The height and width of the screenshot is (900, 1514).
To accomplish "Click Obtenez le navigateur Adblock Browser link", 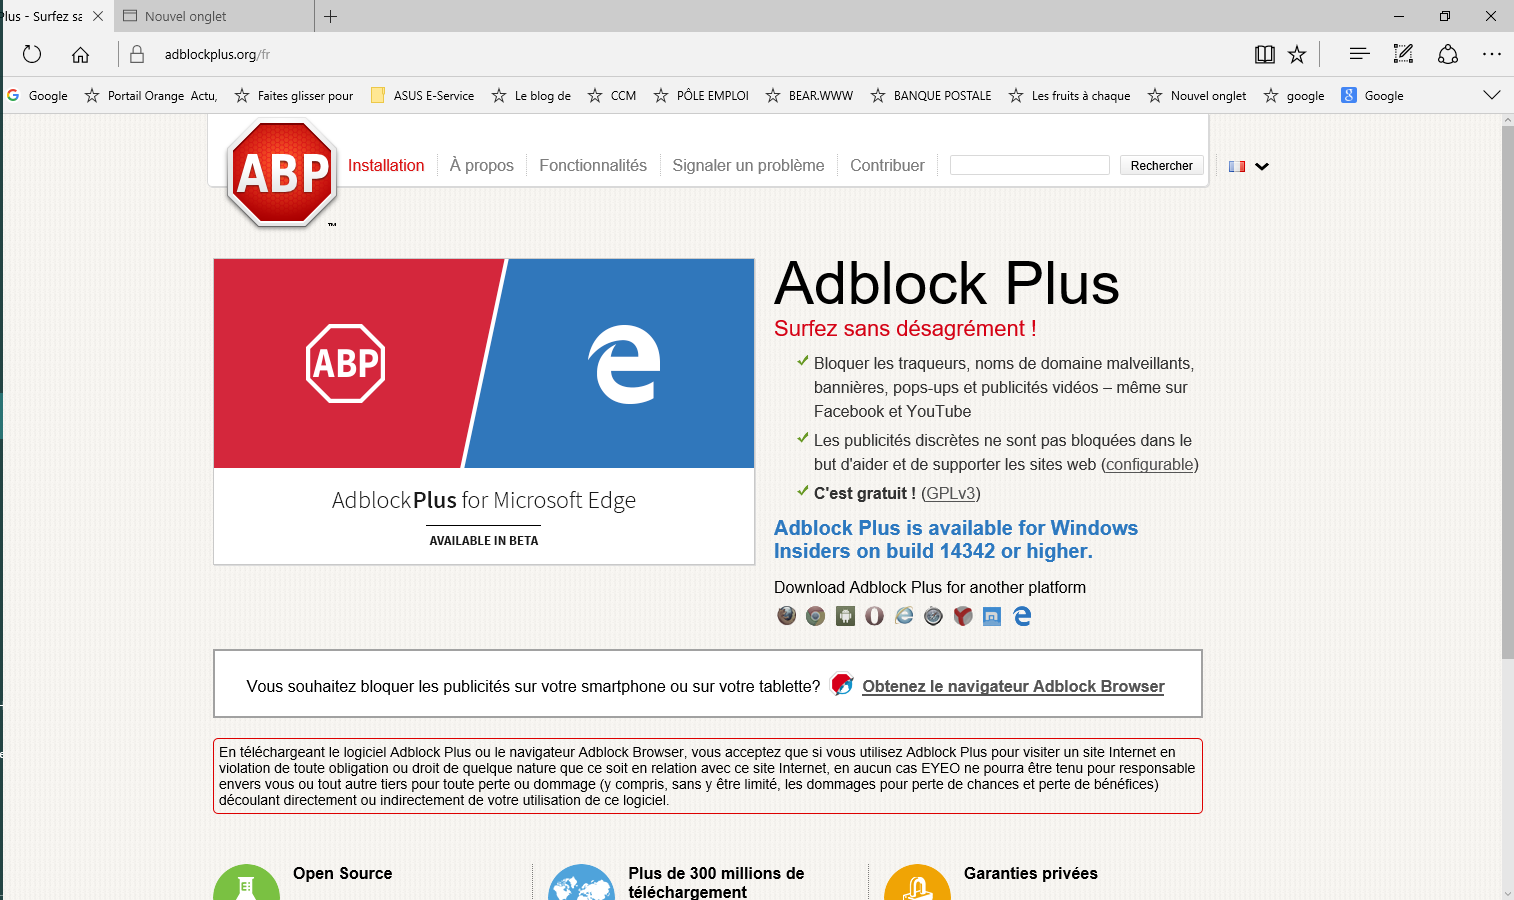I will (x=1013, y=687).
